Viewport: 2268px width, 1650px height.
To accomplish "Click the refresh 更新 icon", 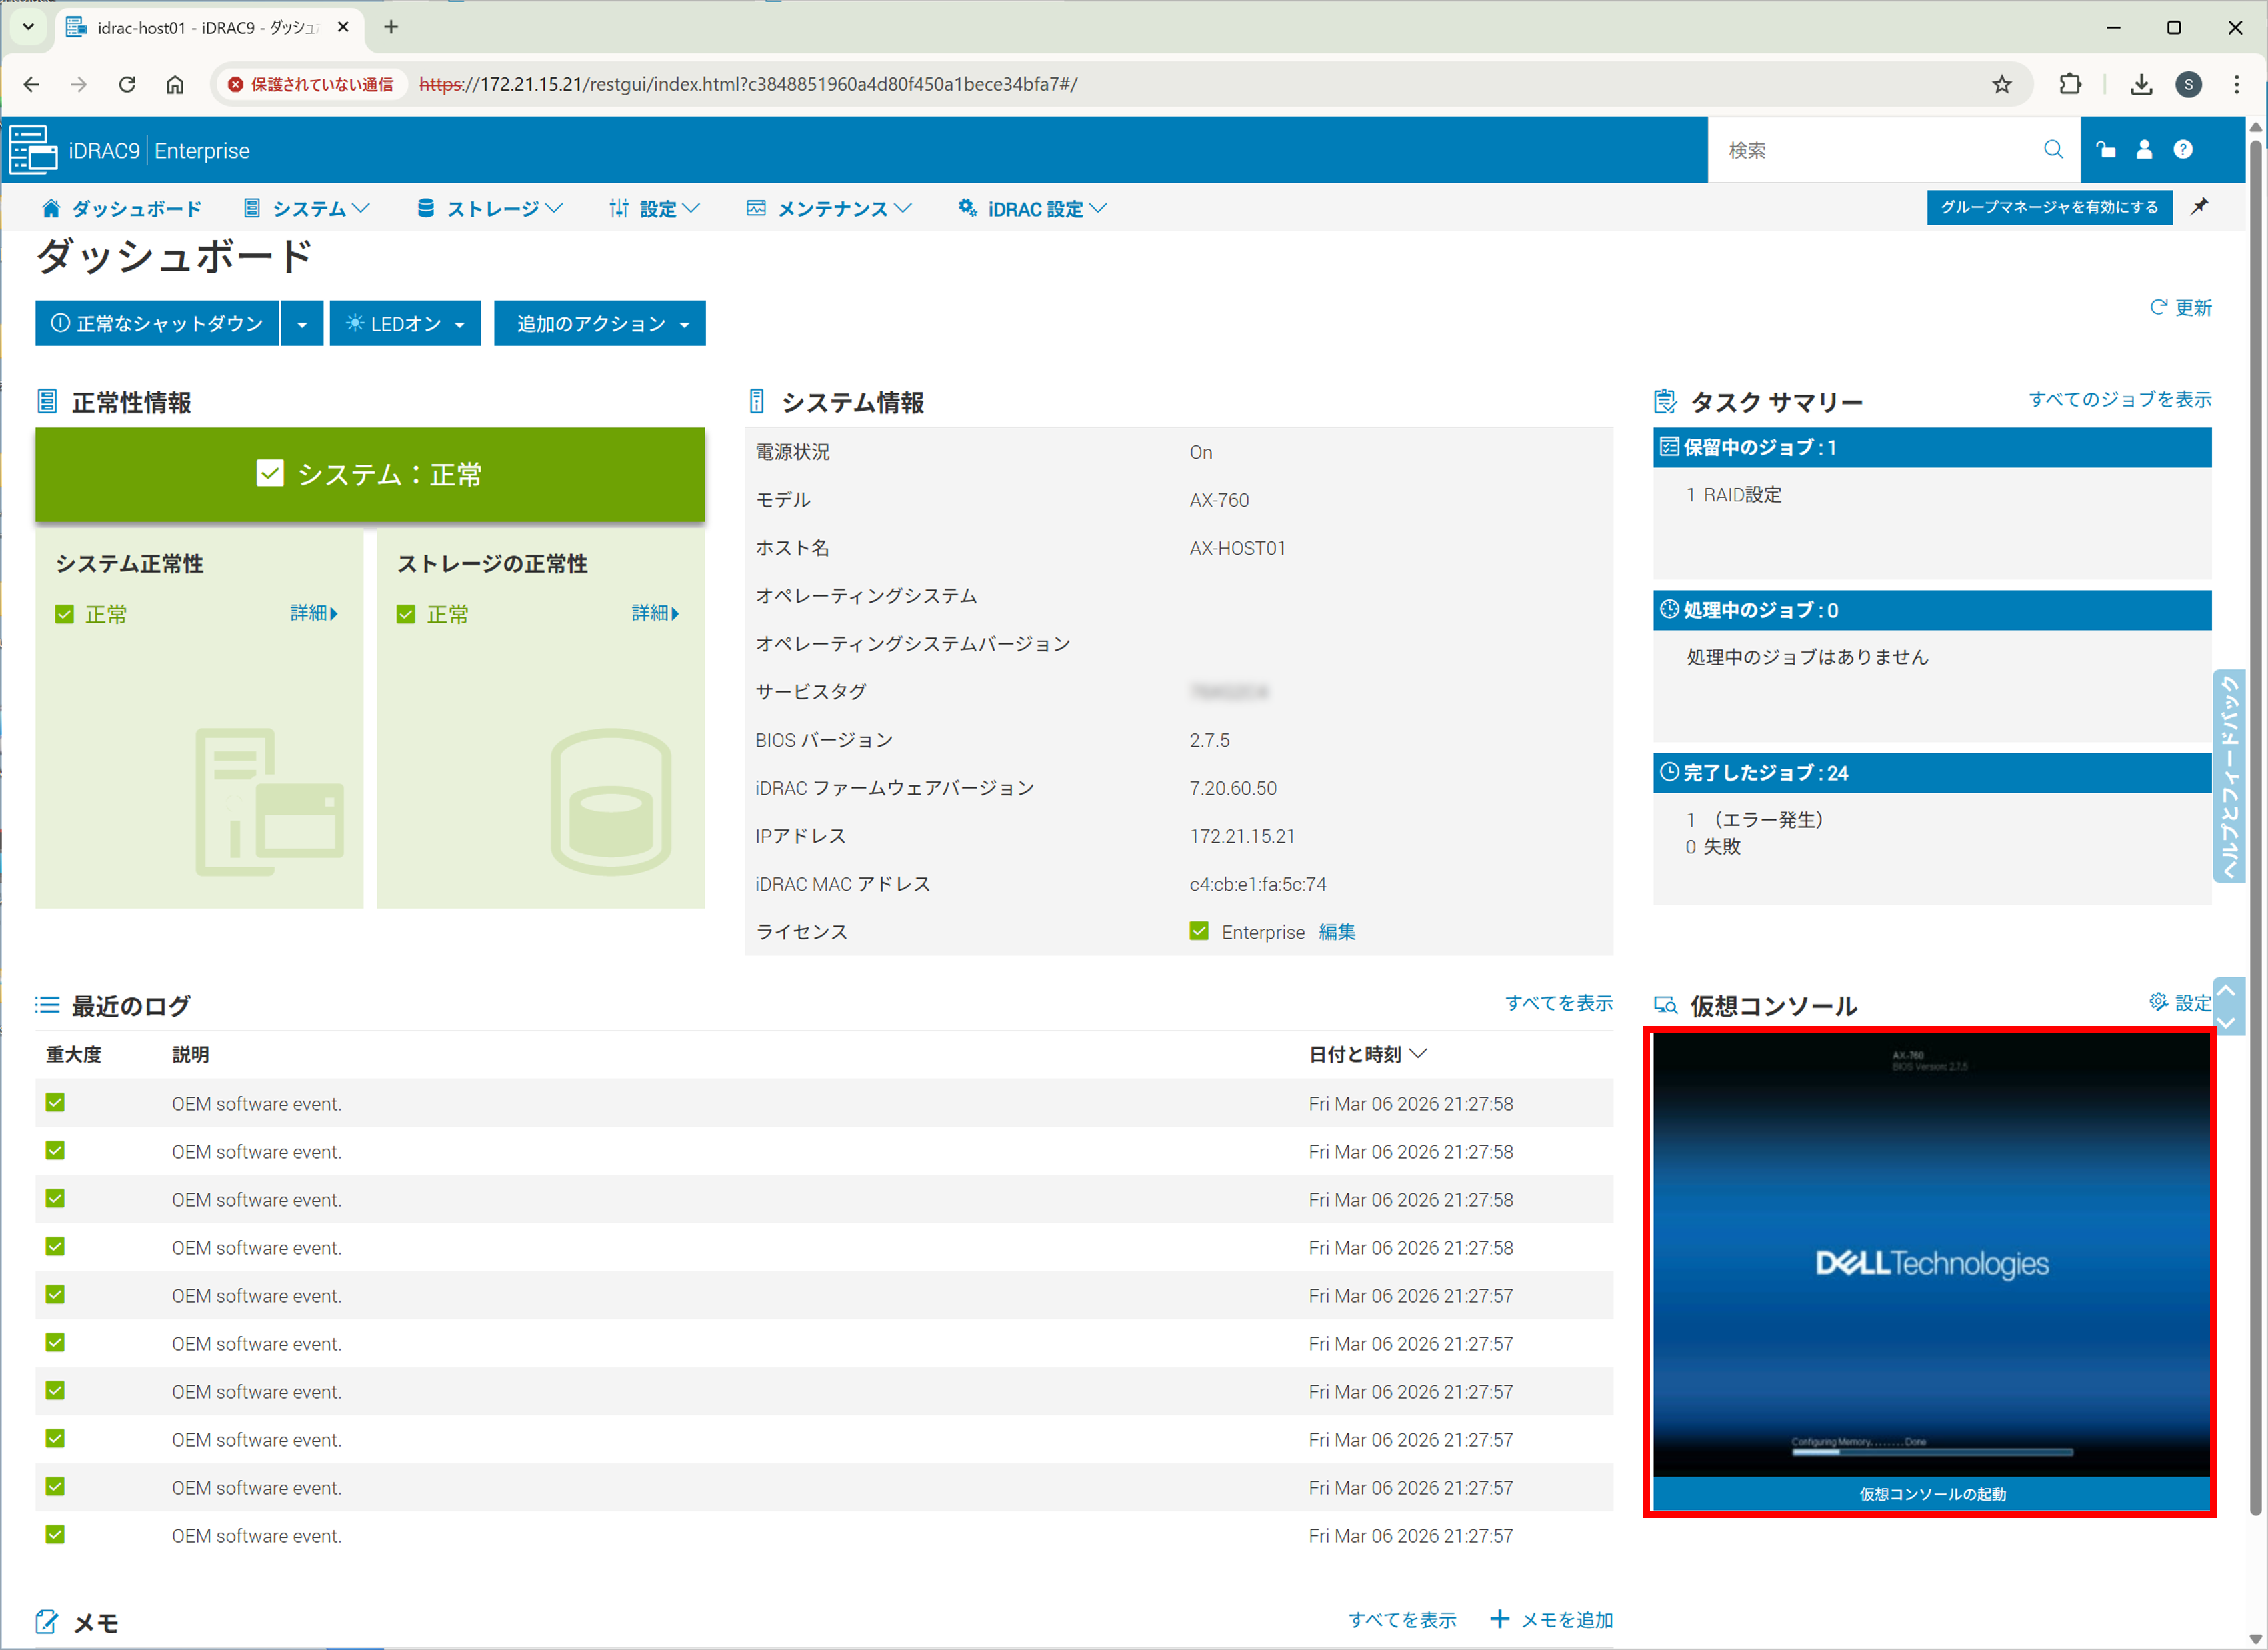I will [2158, 307].
